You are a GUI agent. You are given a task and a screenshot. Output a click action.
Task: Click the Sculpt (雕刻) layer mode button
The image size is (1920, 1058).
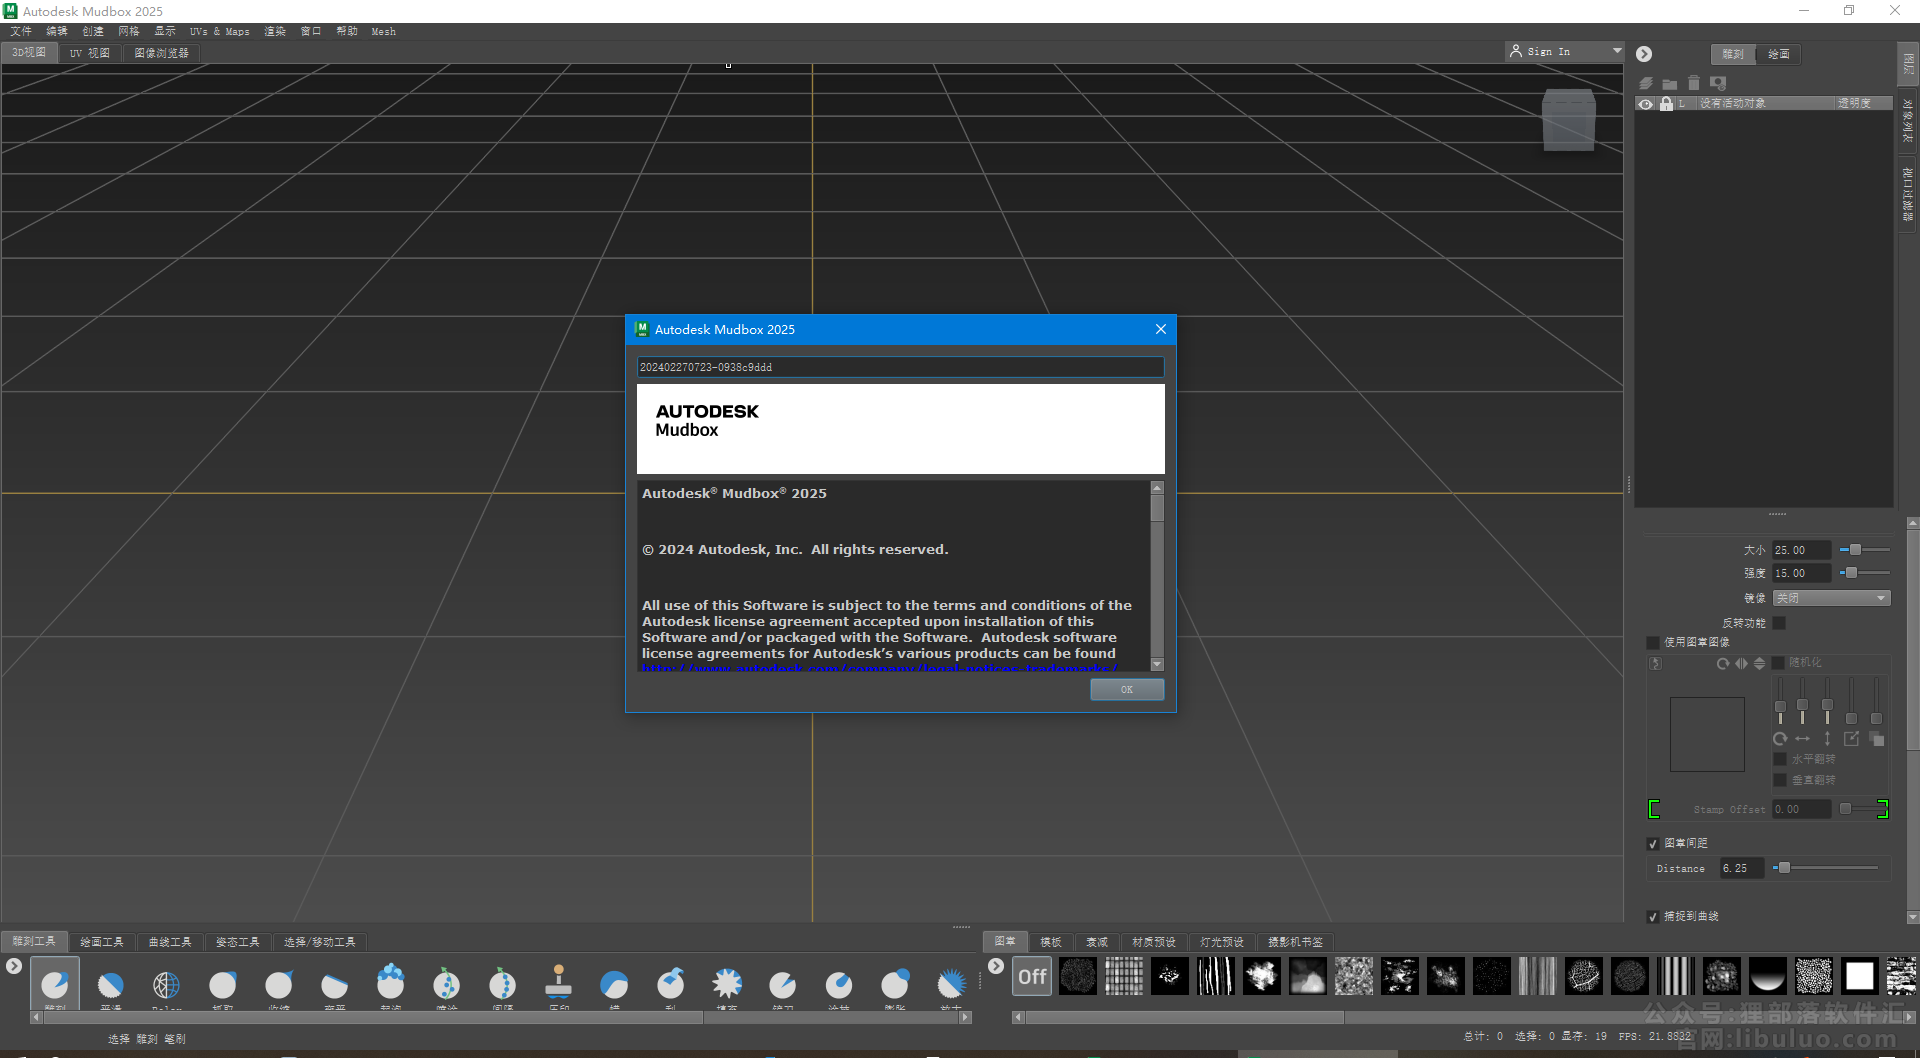click(x=1733, y=54)
